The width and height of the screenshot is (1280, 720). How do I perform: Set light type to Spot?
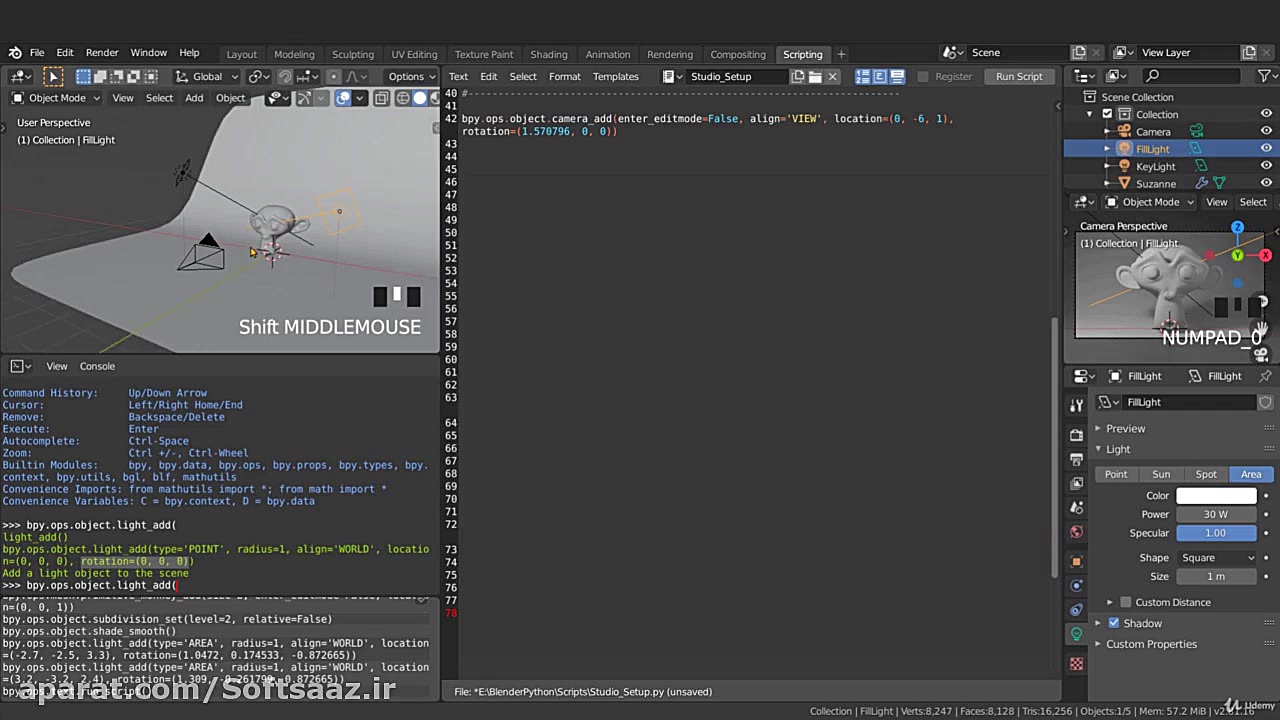[x=1206, y=474]
